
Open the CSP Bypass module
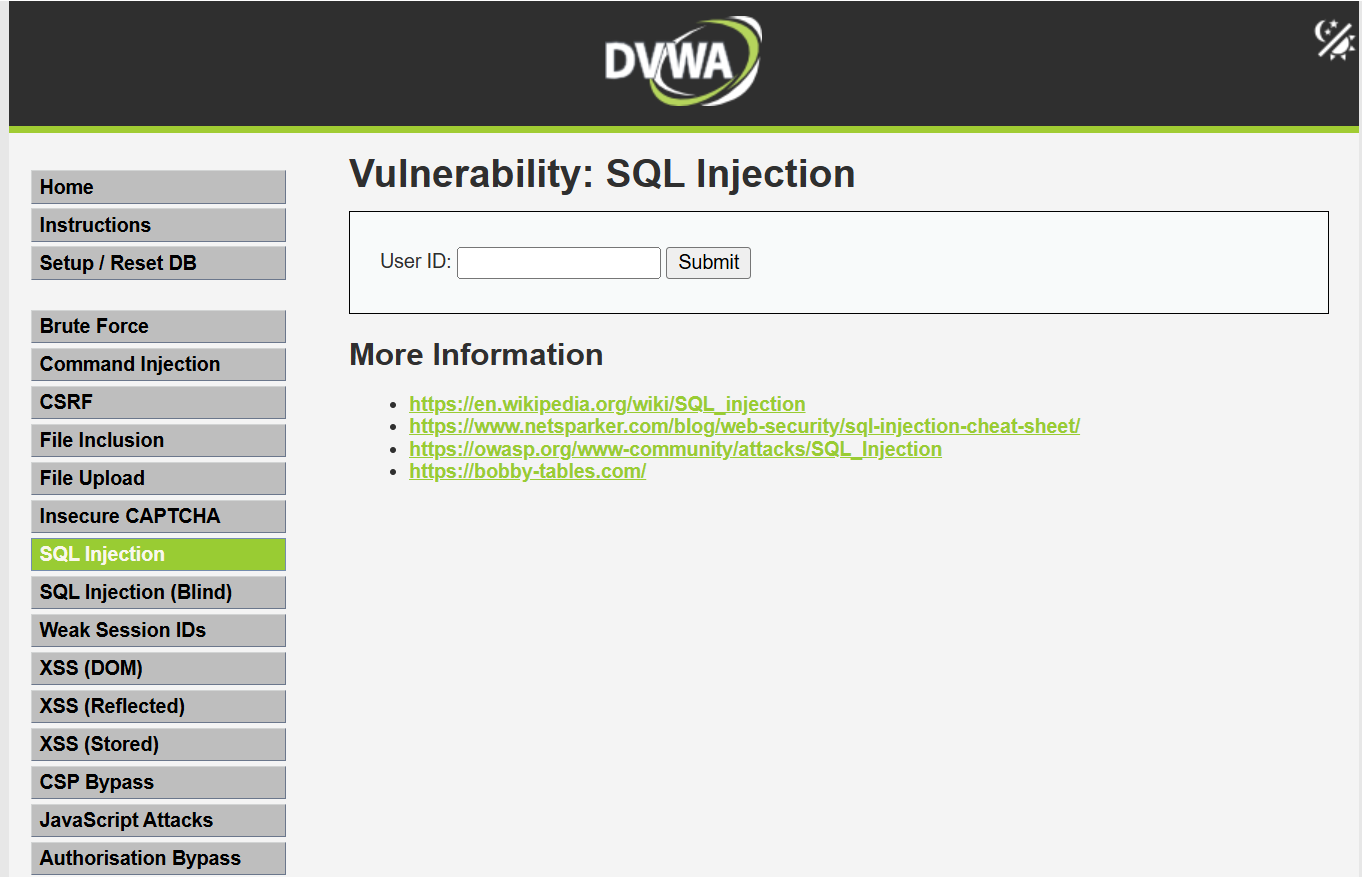158,782
